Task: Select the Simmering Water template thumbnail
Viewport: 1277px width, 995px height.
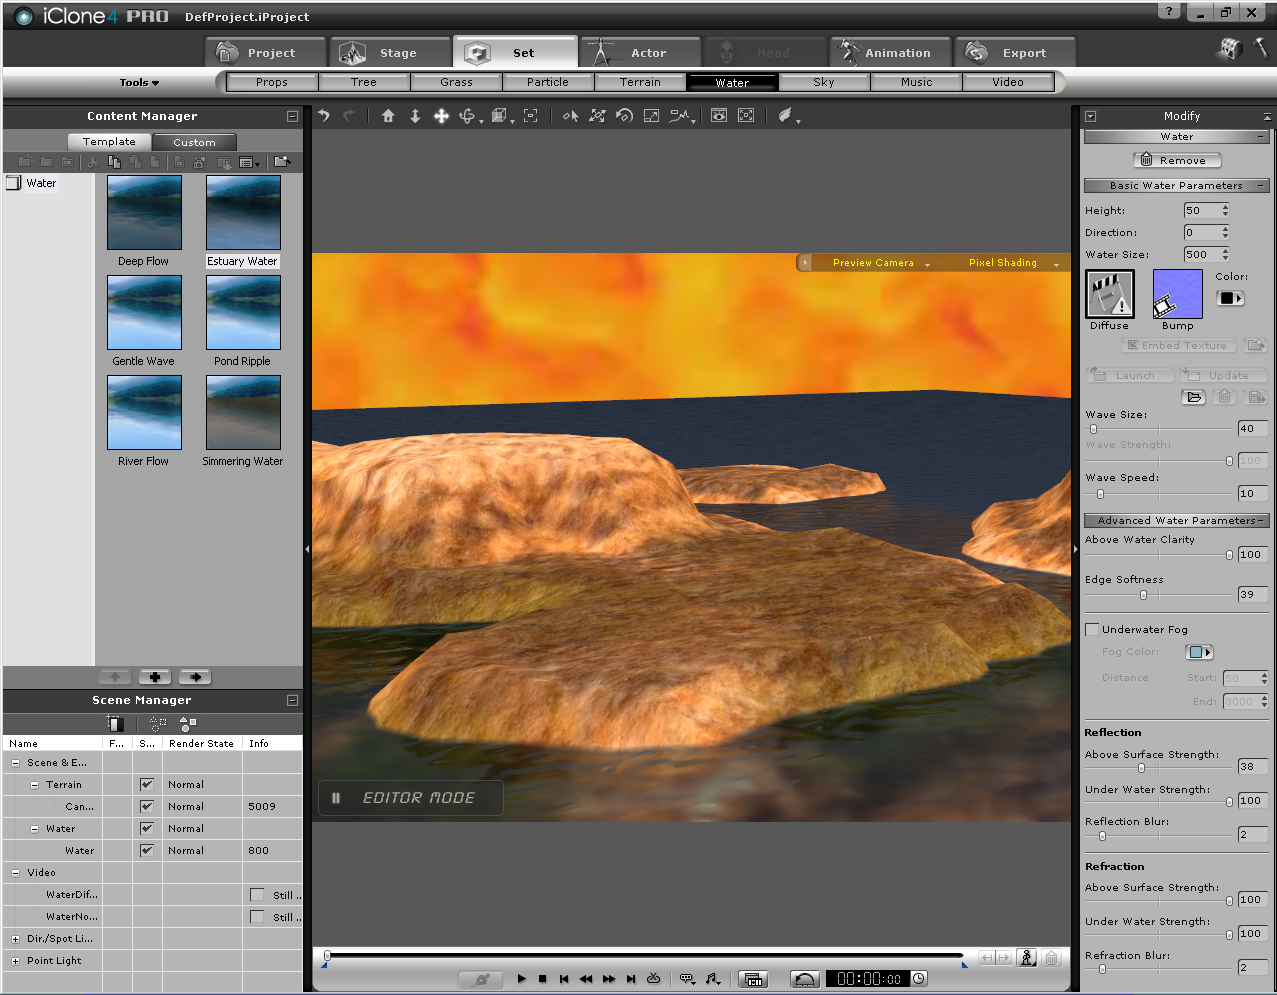Action: (243, 413)
